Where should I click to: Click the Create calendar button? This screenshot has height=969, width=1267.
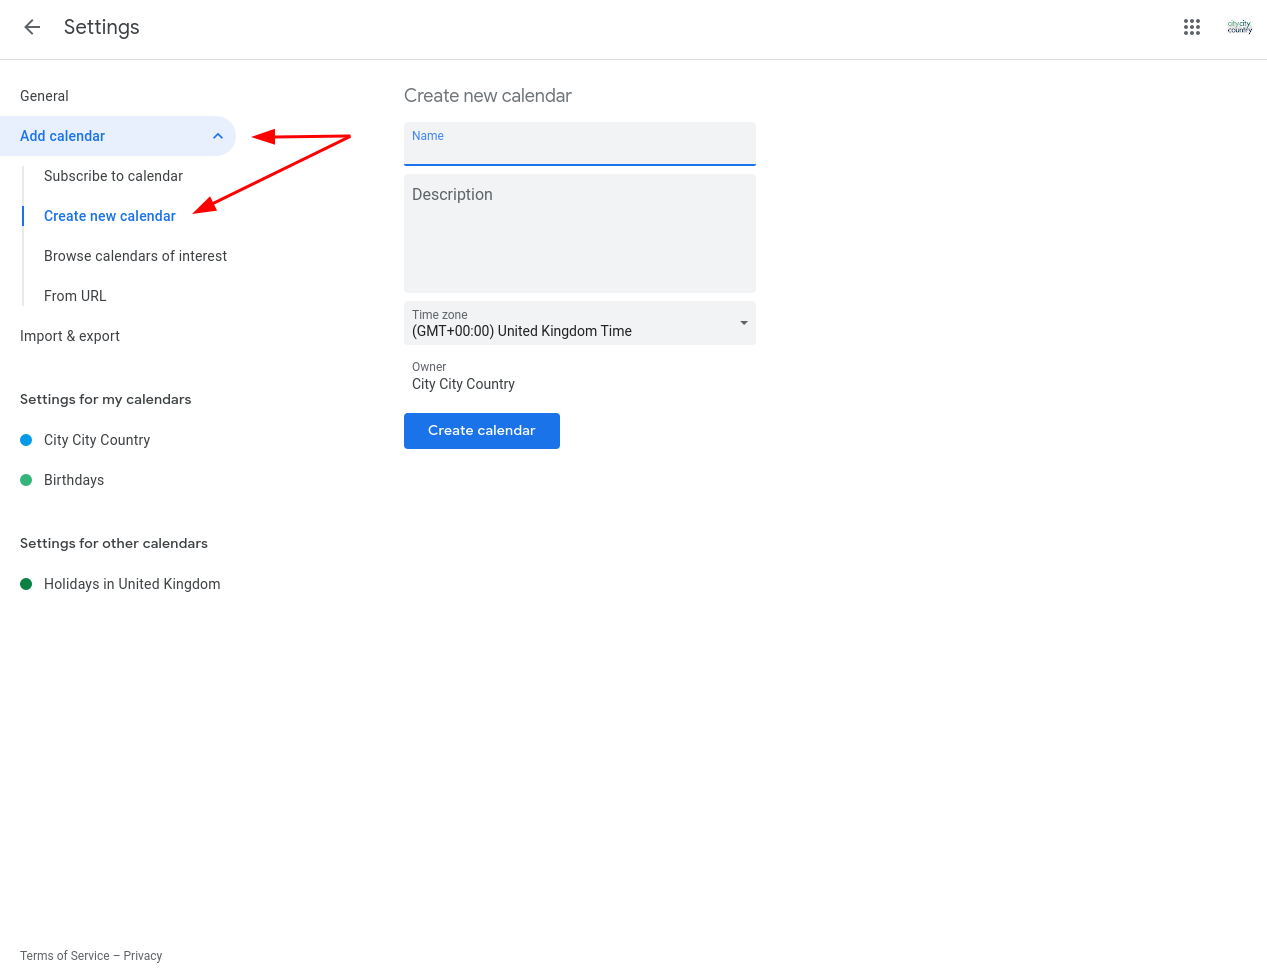[482, 431]
